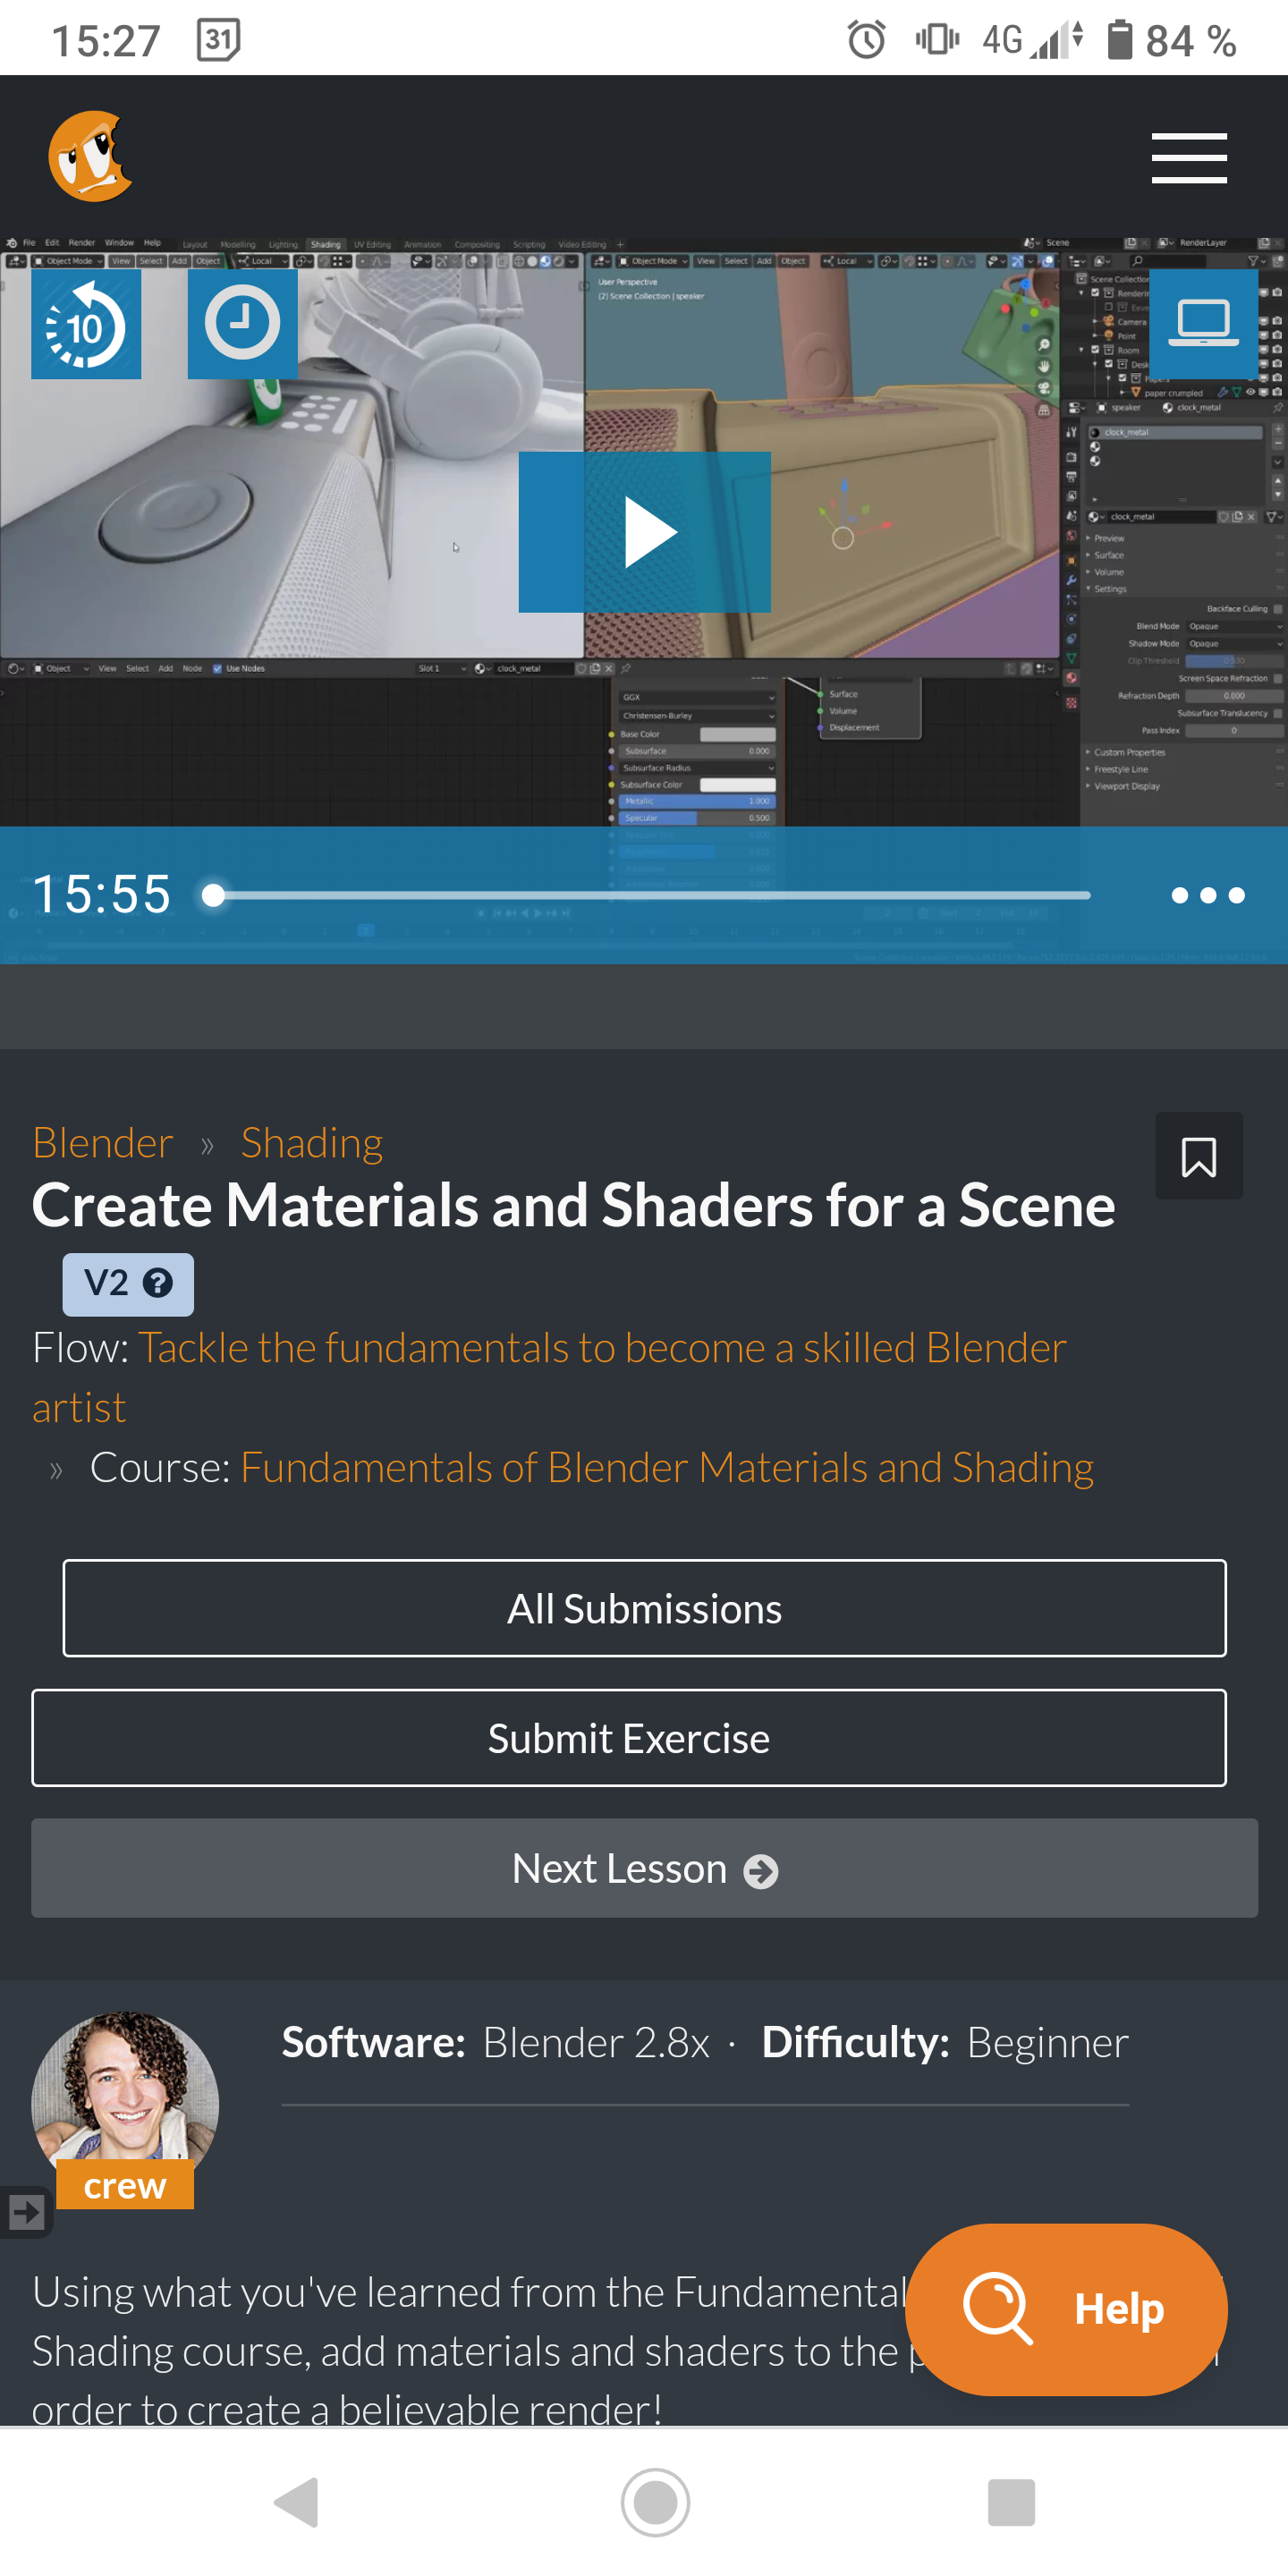View All Submissions
This screenshot has height=2576, width=1288.
[644, 1608]
